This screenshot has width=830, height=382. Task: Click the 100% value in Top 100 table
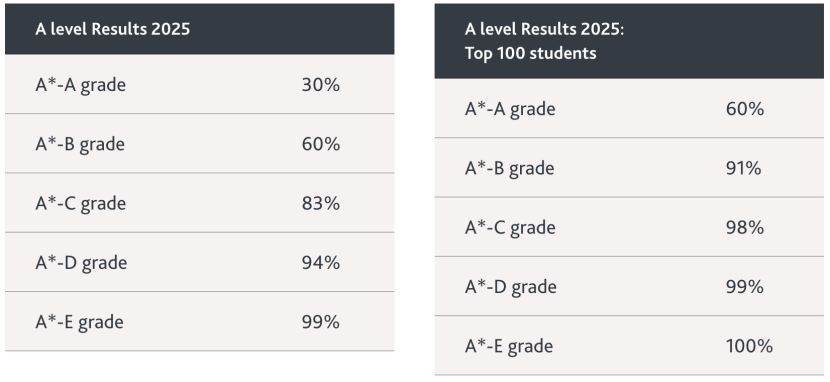click(750, 346)
